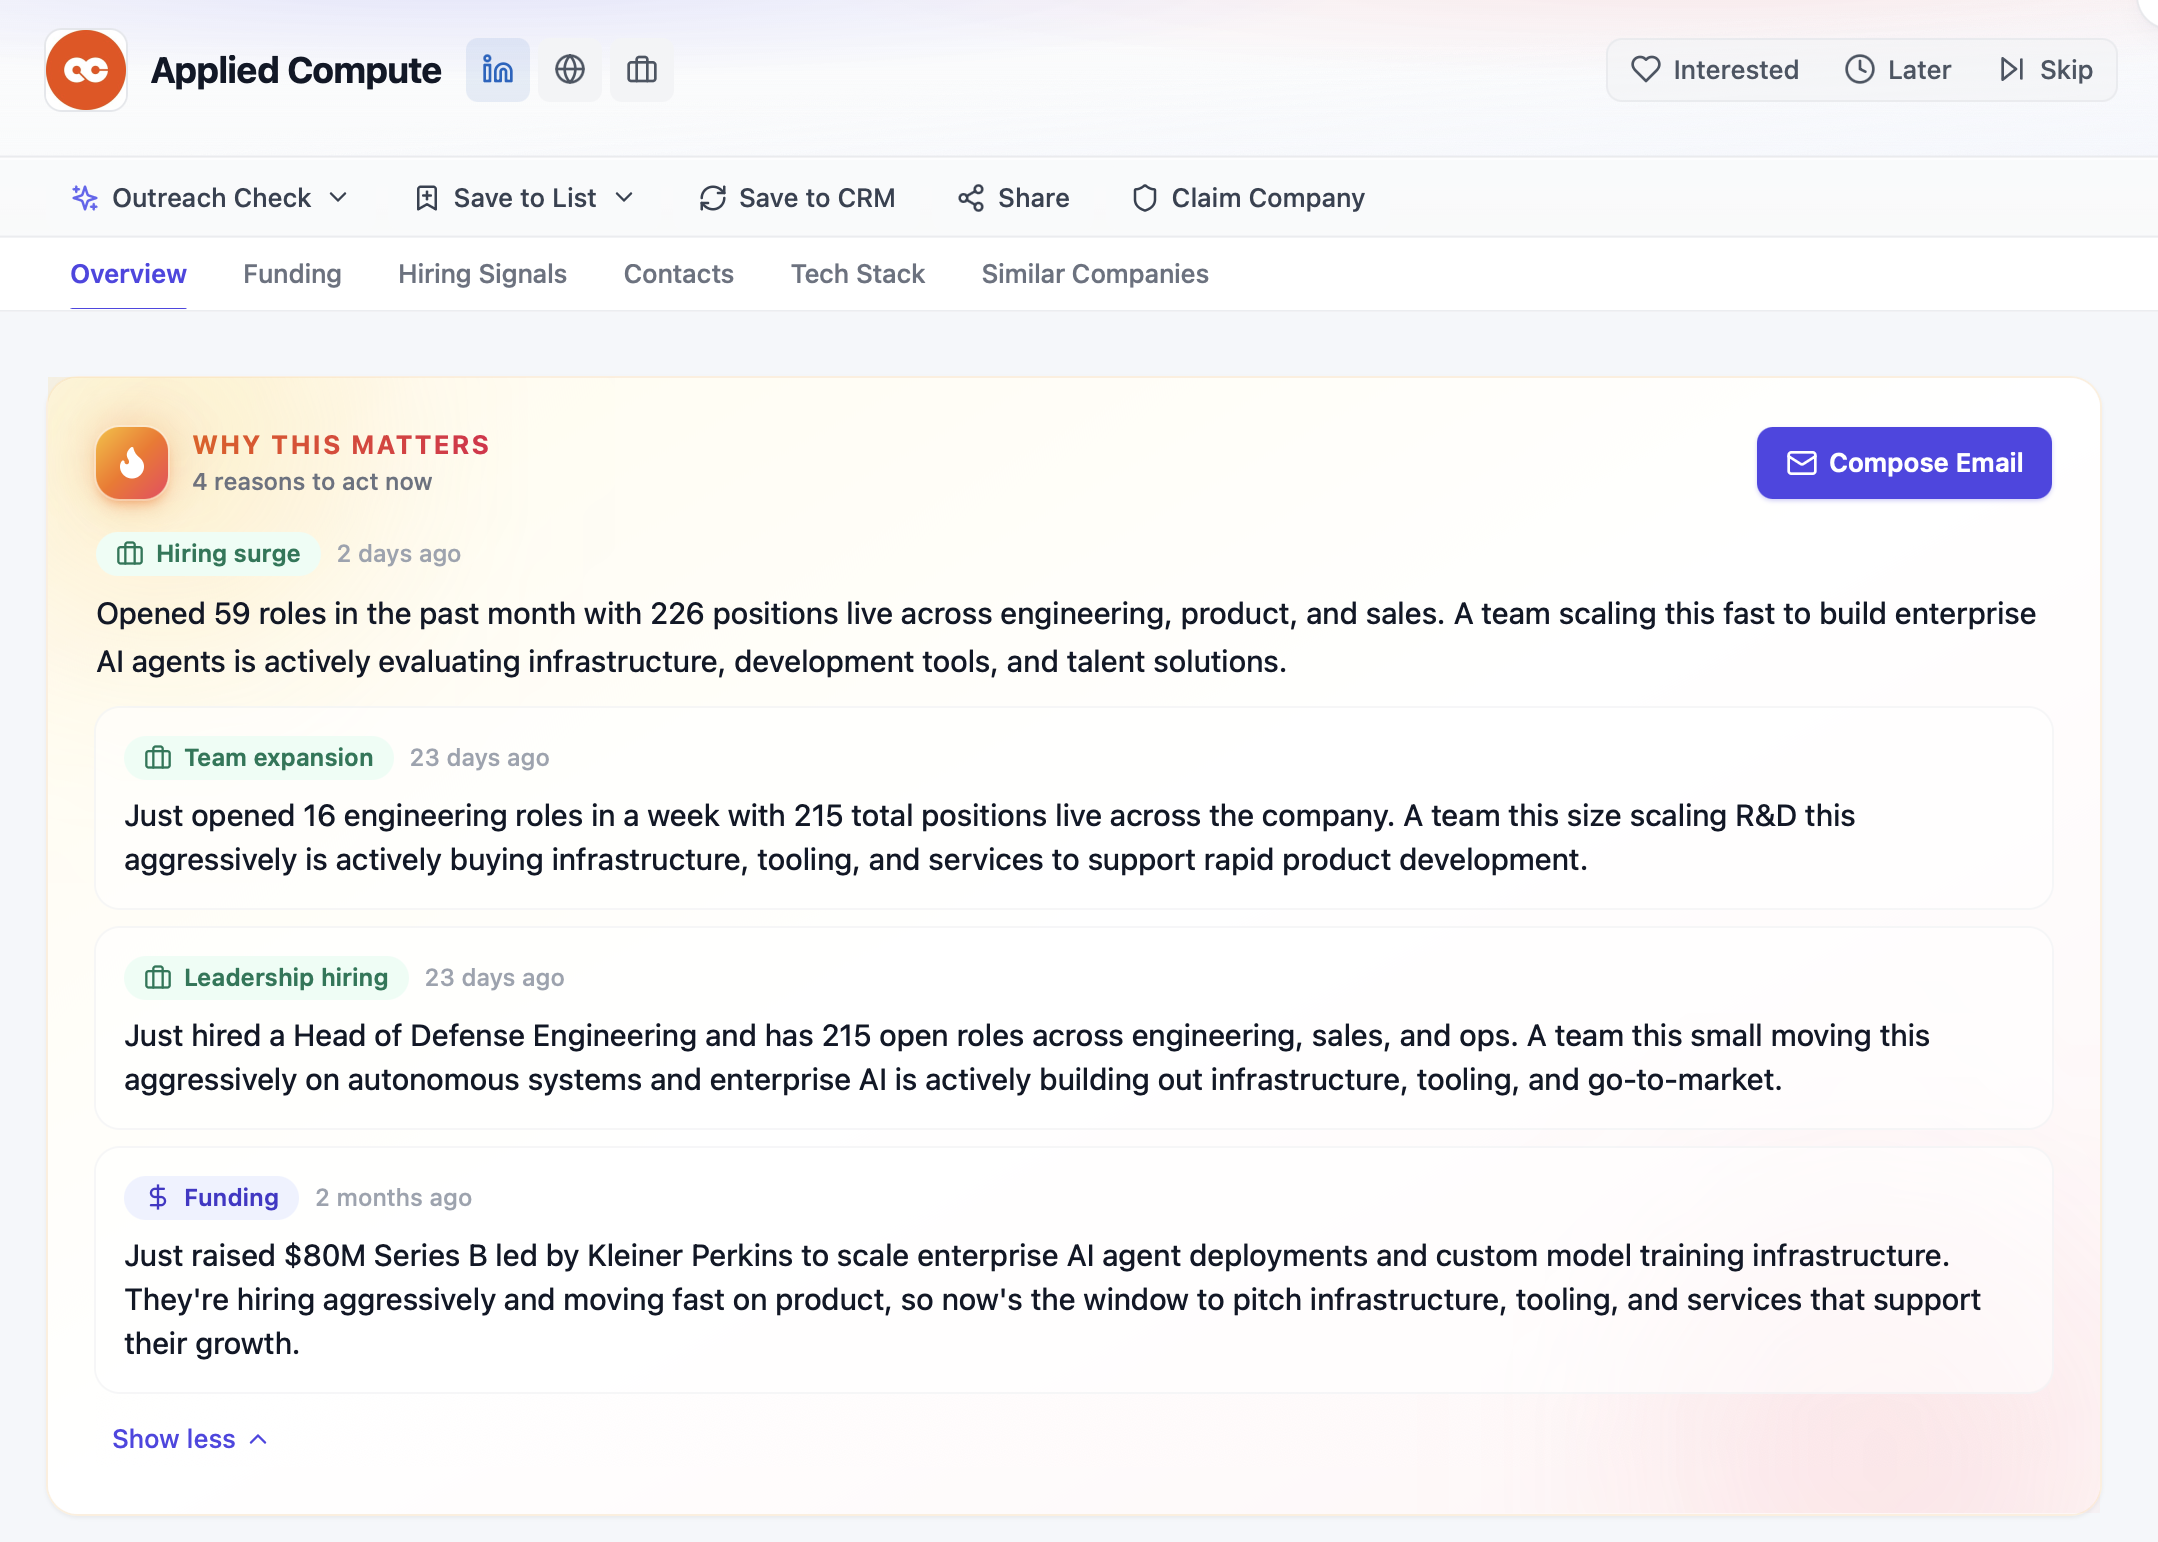Click the dollar icon in Funding tag
Screen dimensions: 2158x1542
[158, 1198]
